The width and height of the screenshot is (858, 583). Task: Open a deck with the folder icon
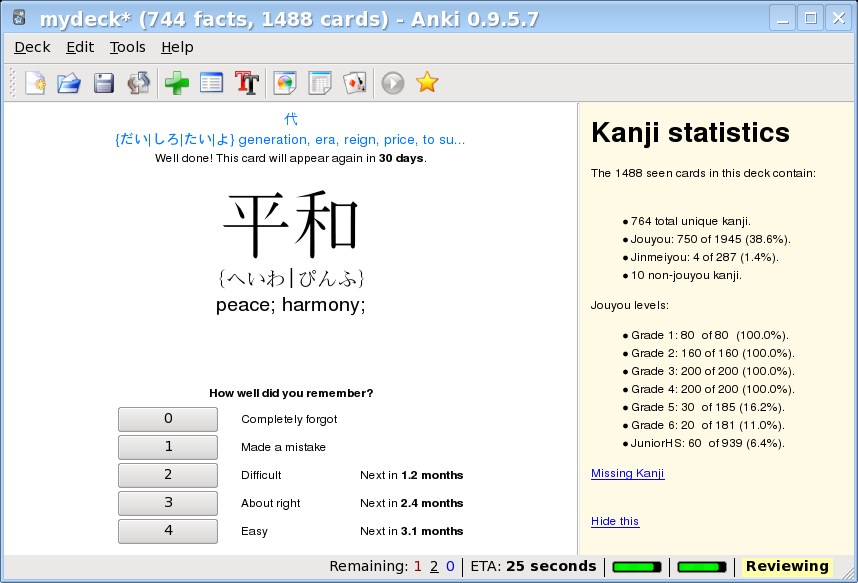point(68,83)
